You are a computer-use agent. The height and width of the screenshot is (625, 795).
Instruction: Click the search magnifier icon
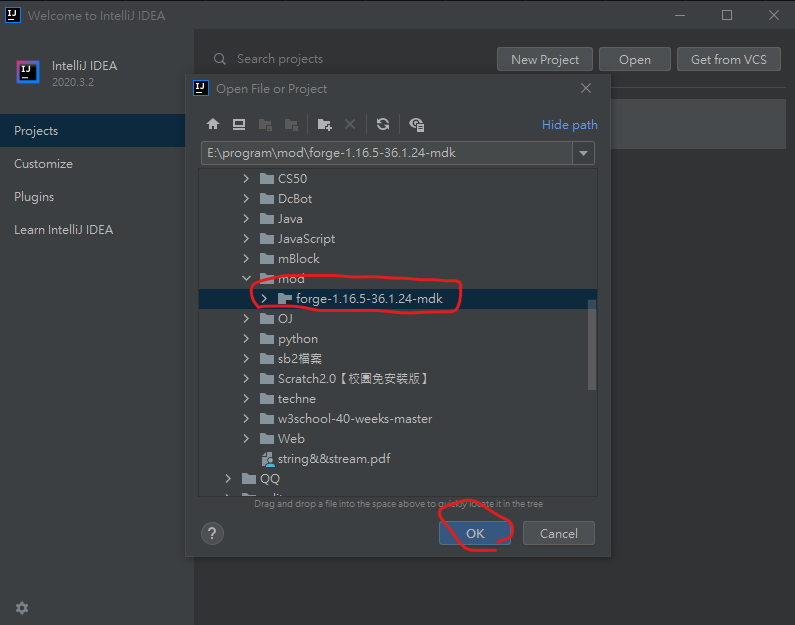pos(220,59)
